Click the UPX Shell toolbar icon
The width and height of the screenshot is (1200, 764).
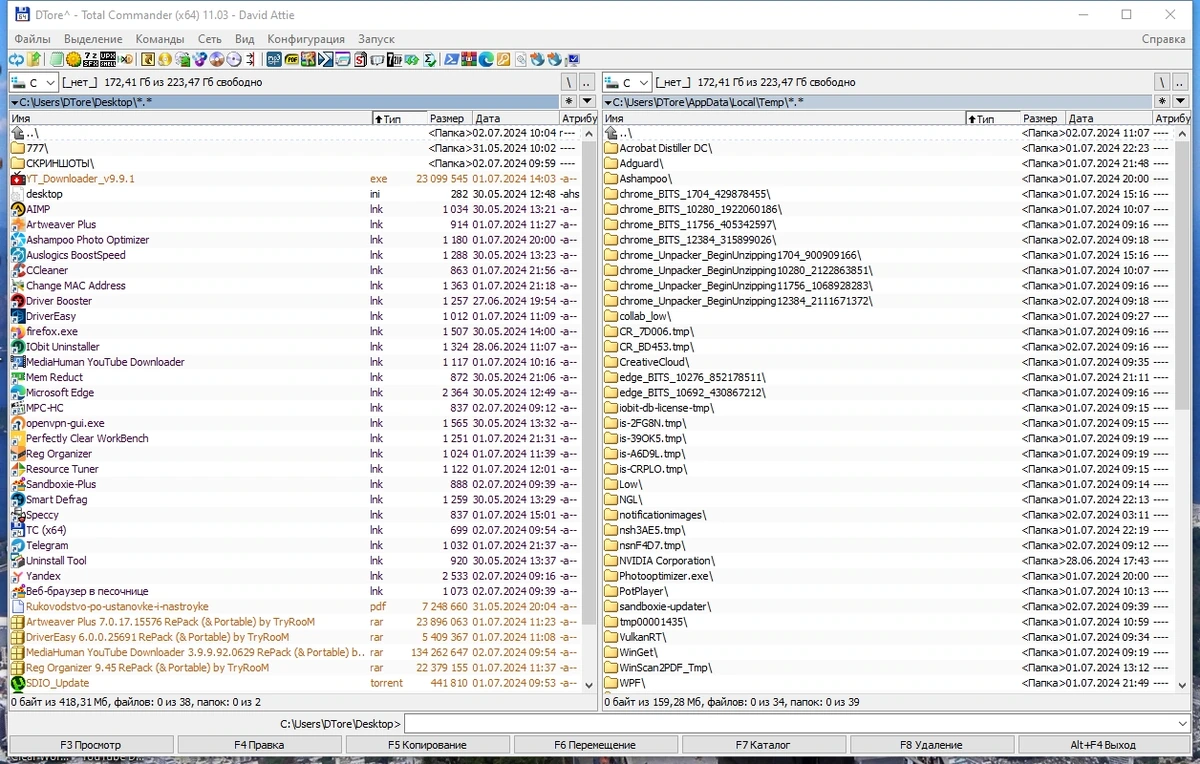pos(108,59)
